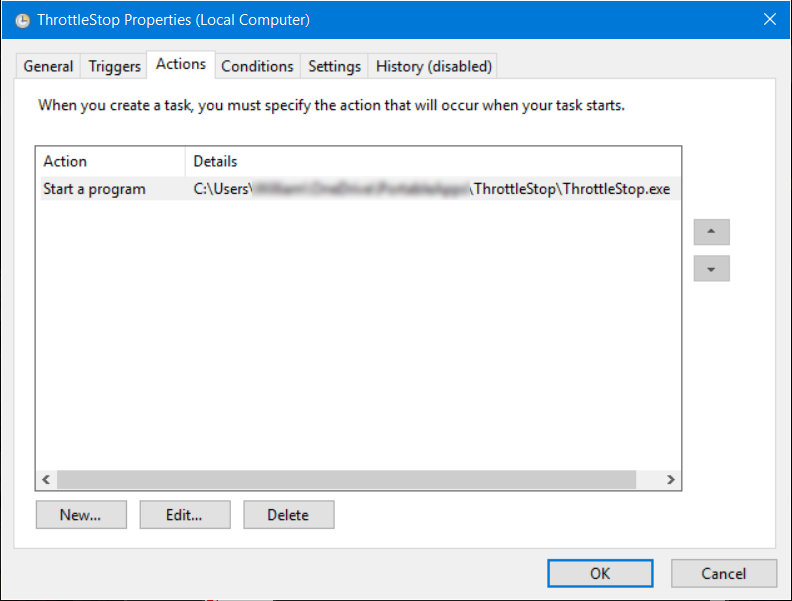Move action down with arrow button

711,268
